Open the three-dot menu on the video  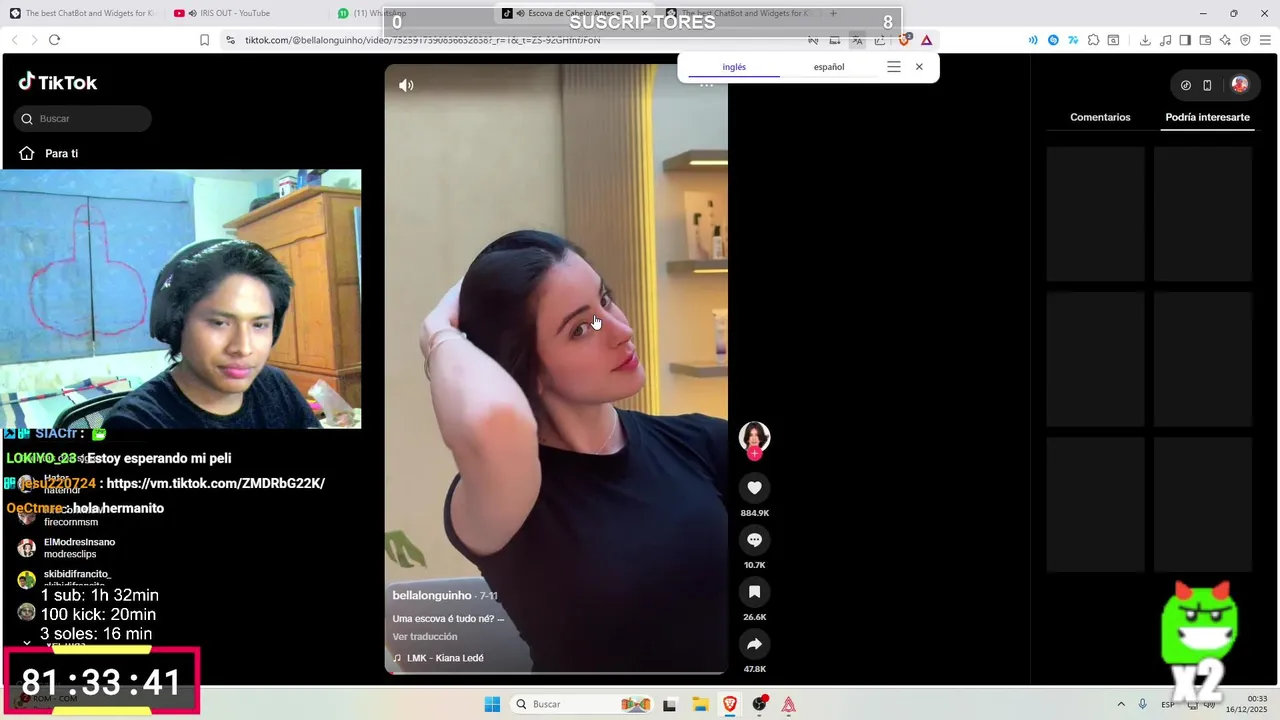[706, 85]
